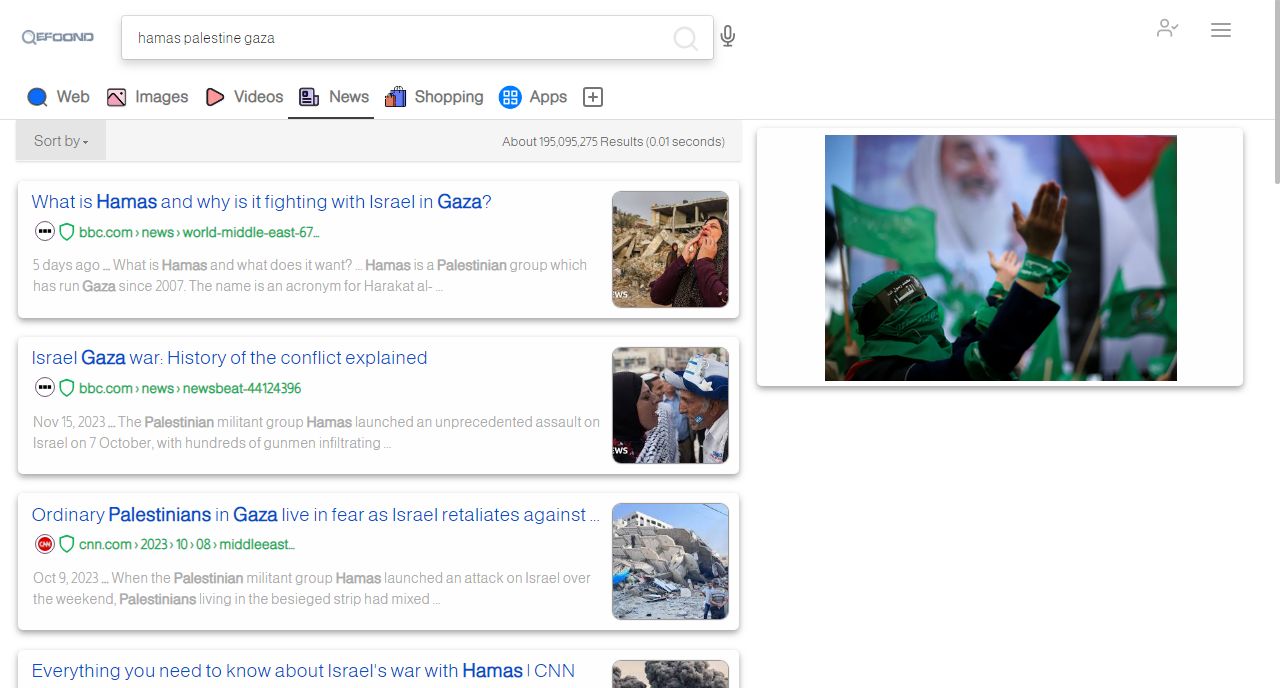Click the Images tab picture icon
Image resolution: width=1280 pixels, height=688 pixels.
pos(116,97)
